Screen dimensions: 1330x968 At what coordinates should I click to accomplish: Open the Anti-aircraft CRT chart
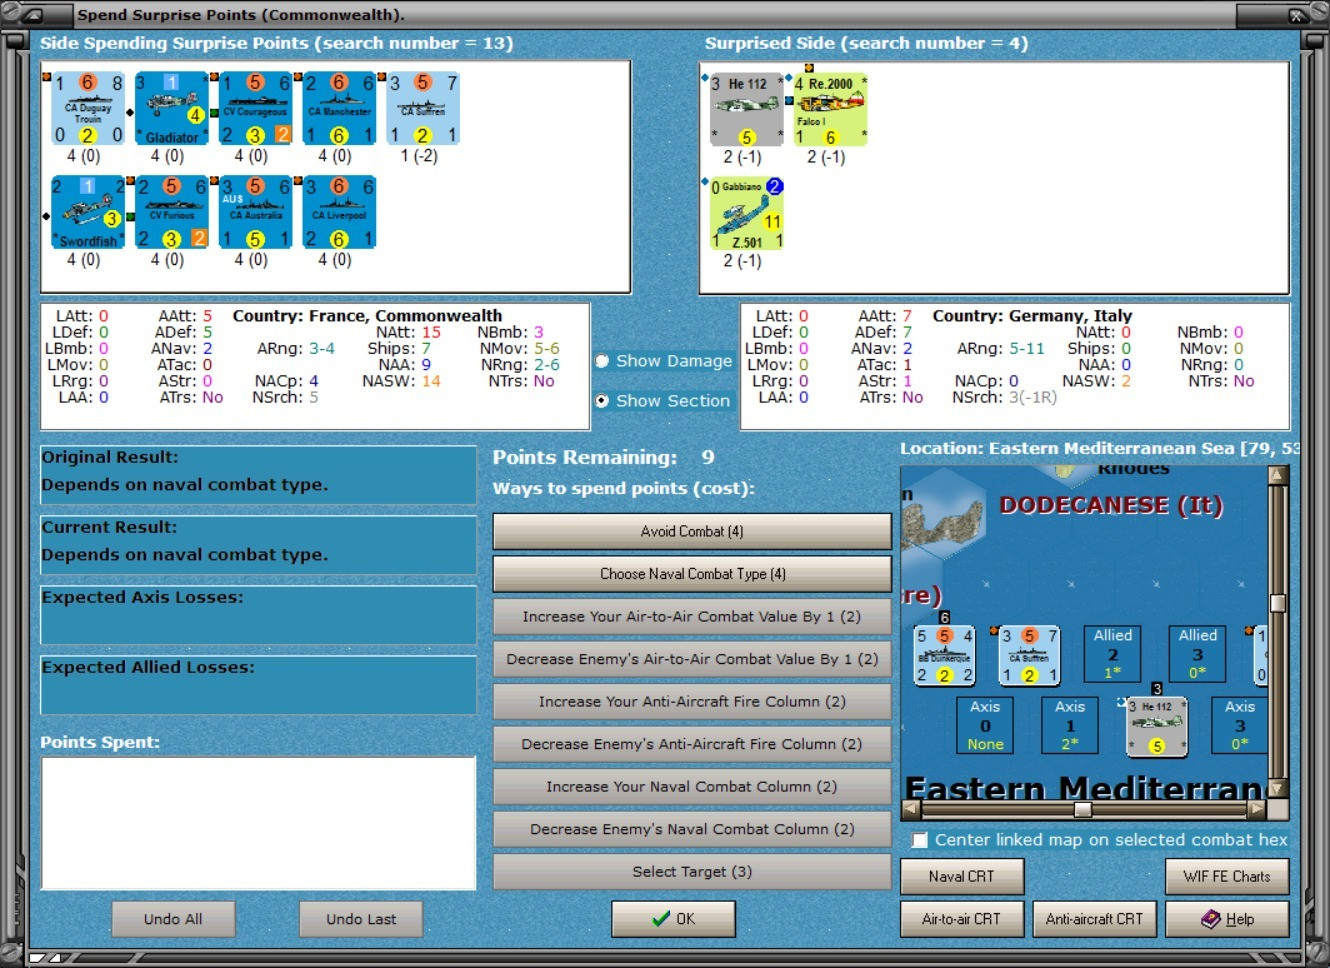[x=1094, y=919]
